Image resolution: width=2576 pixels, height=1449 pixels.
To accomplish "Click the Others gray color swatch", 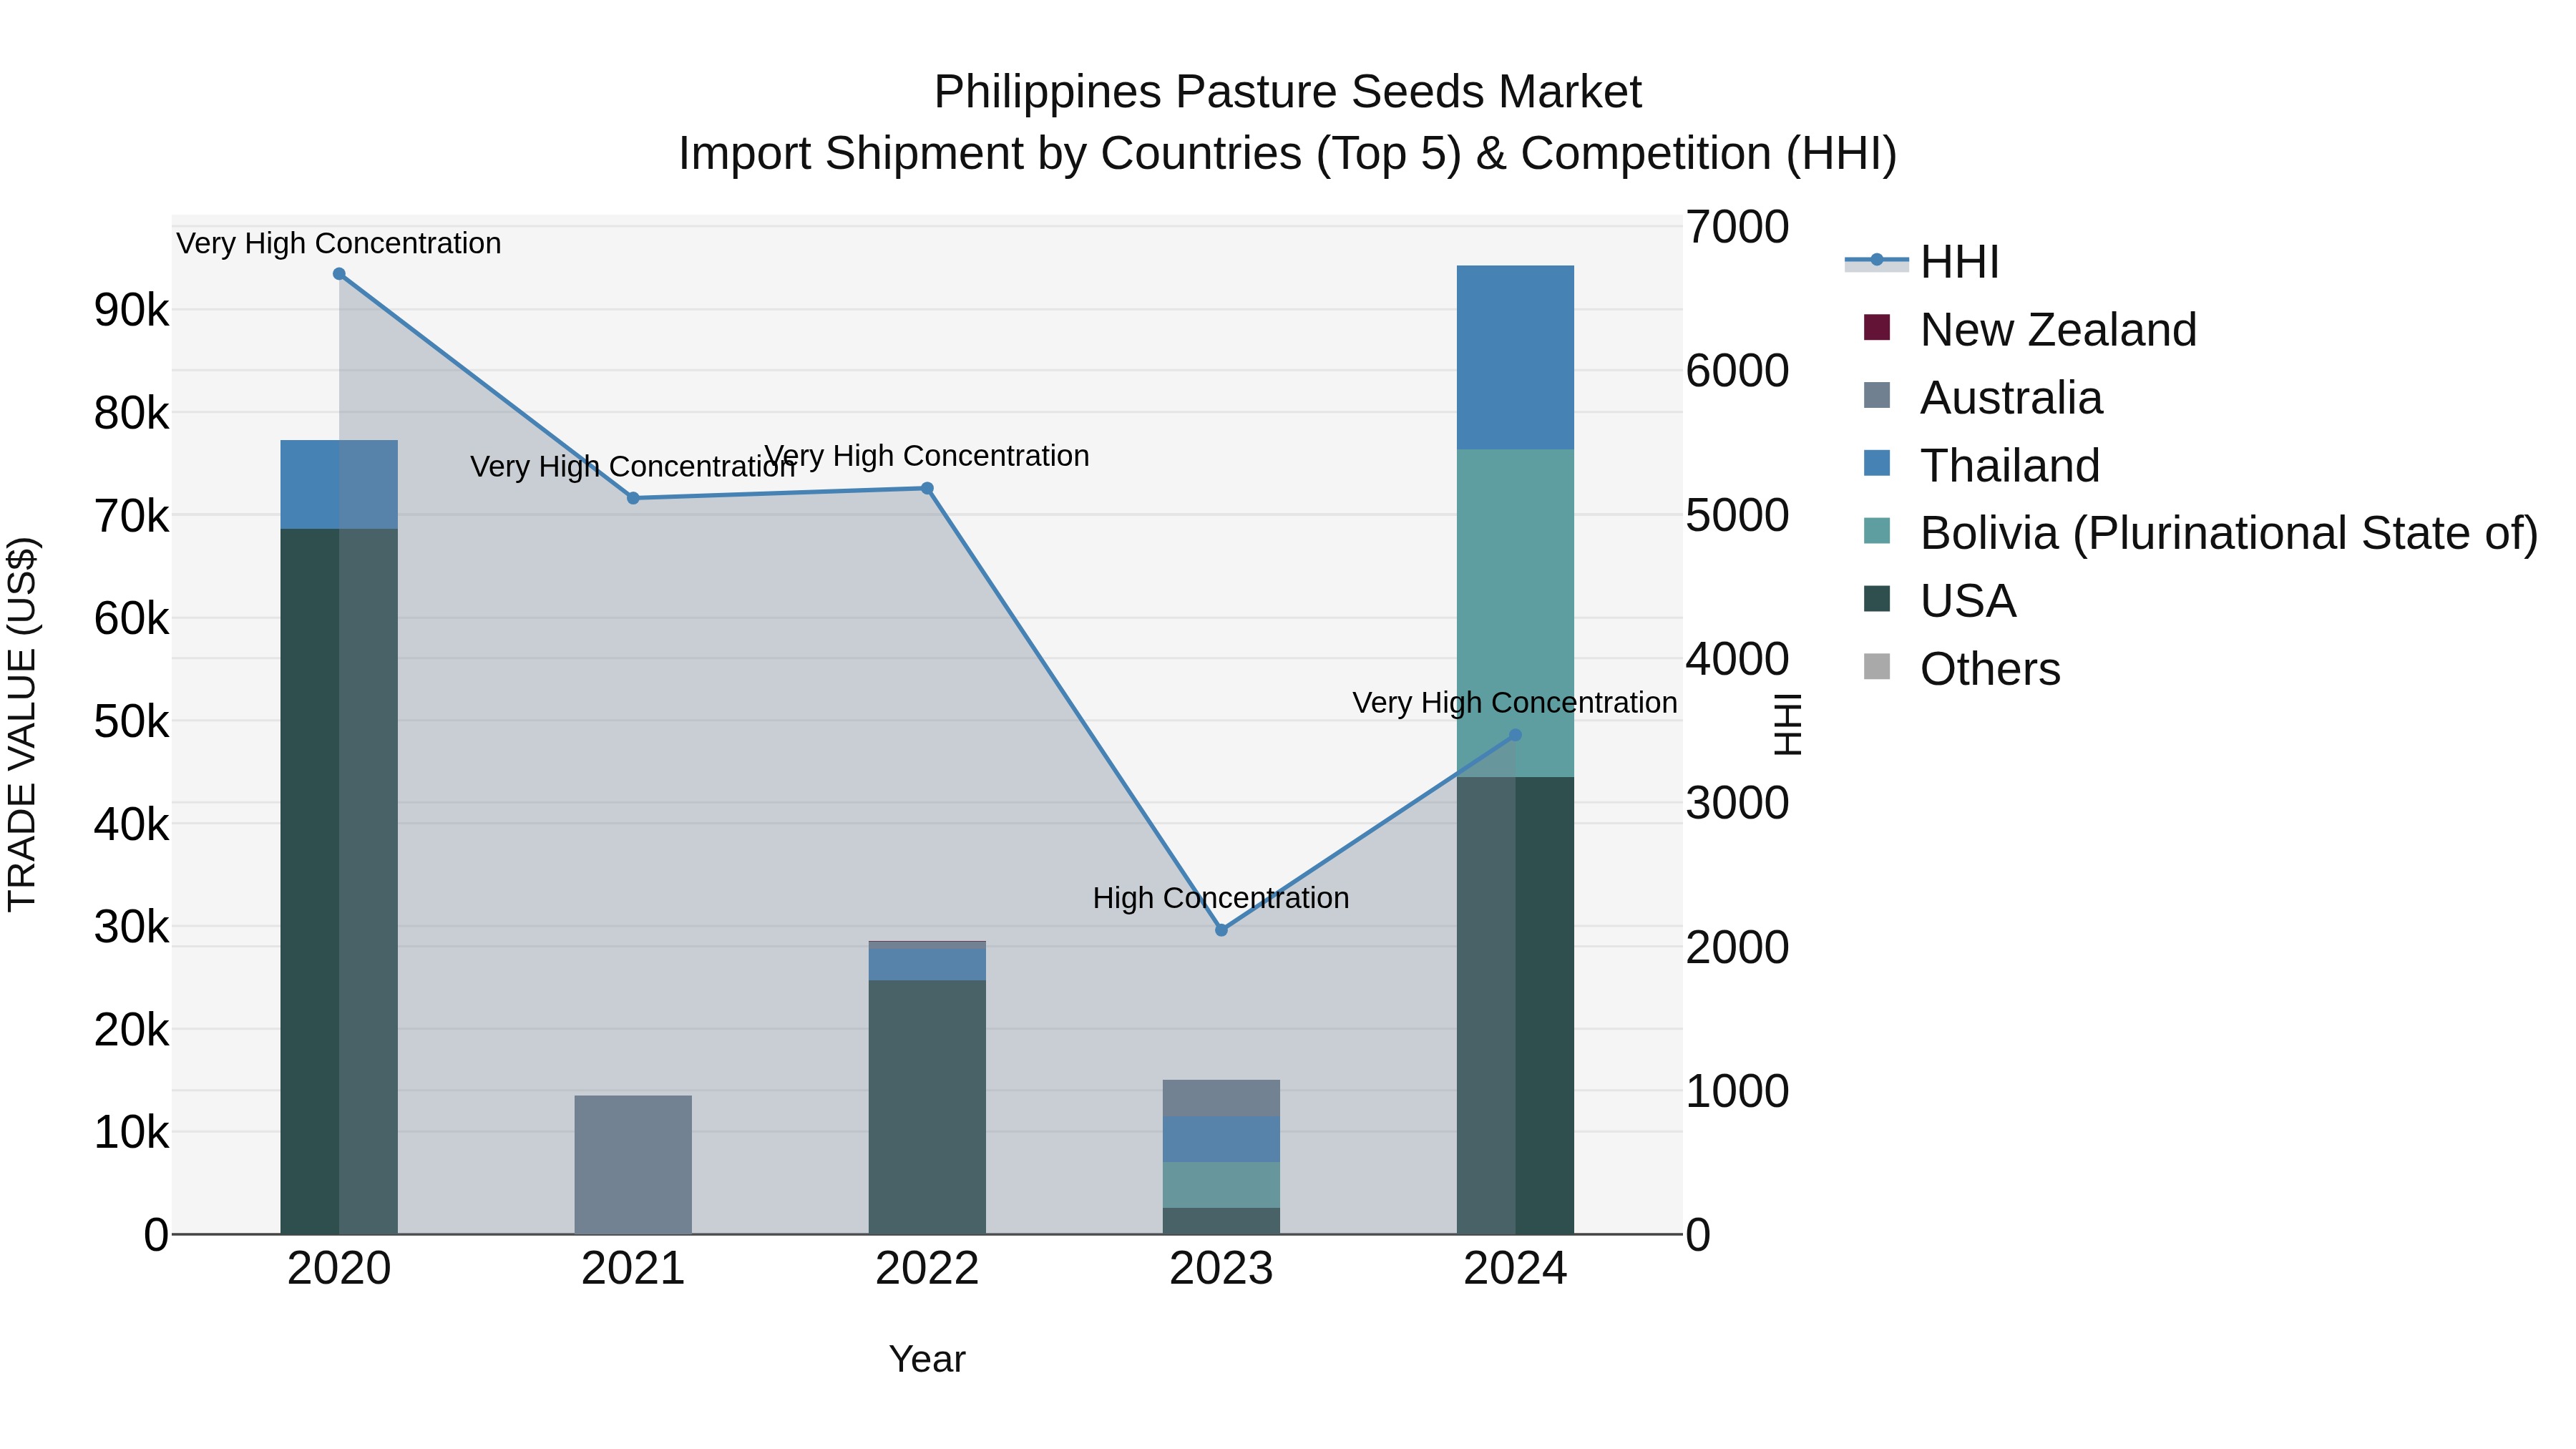I will pos(1877,667).
